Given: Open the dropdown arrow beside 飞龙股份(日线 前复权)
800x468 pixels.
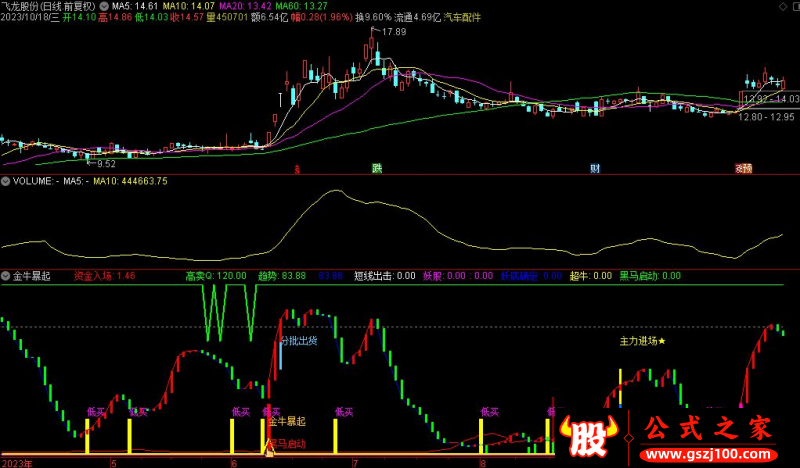Looking at the screenshot, I should (x=104, y=7).
